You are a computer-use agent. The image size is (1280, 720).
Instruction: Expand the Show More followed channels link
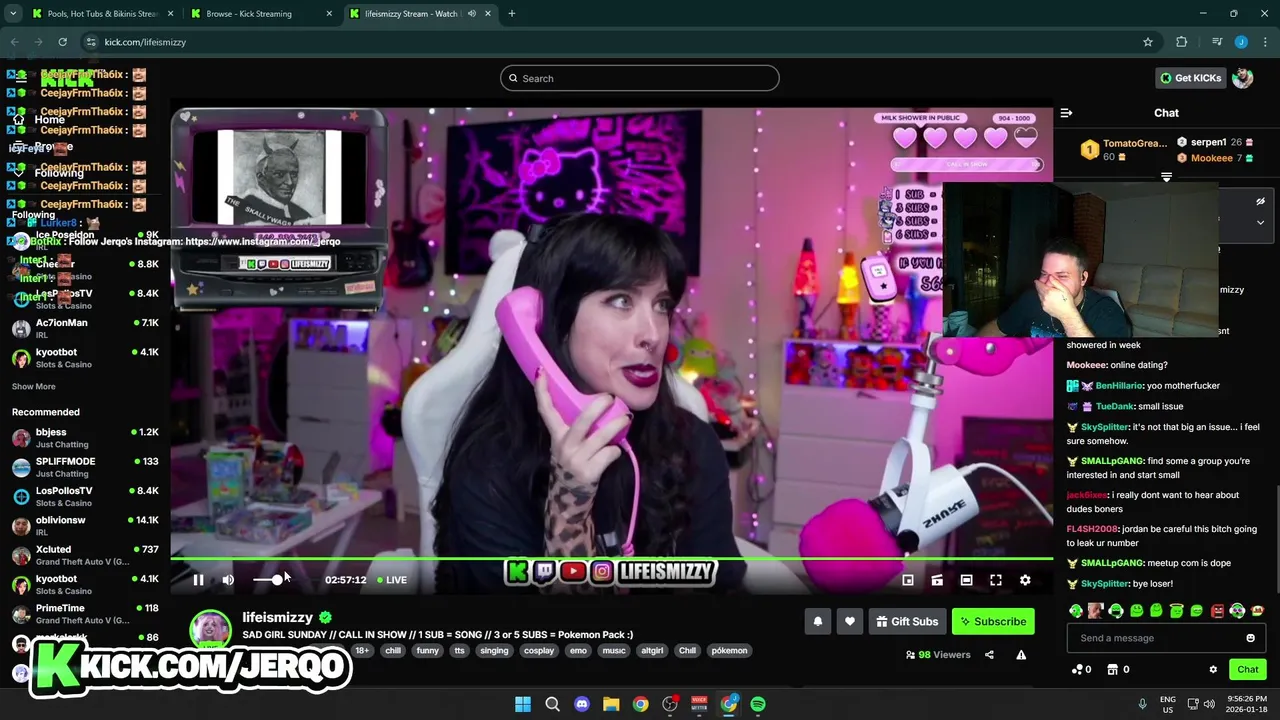[34, 386]
